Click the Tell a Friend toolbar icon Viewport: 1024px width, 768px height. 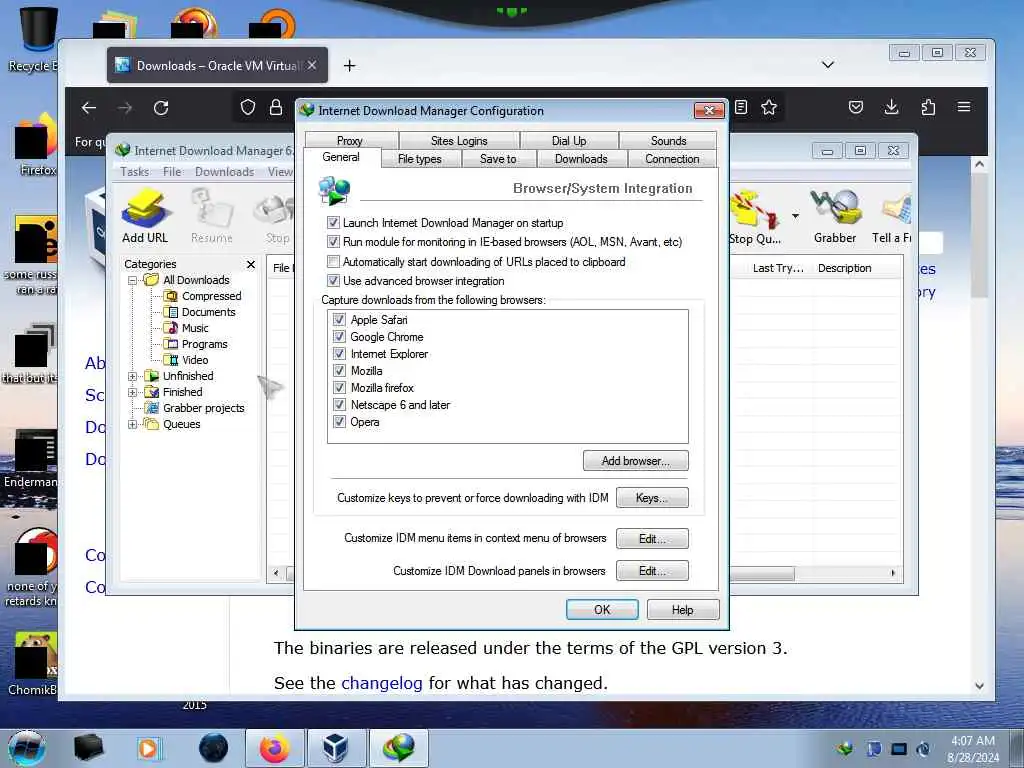(x=892, y=216)
